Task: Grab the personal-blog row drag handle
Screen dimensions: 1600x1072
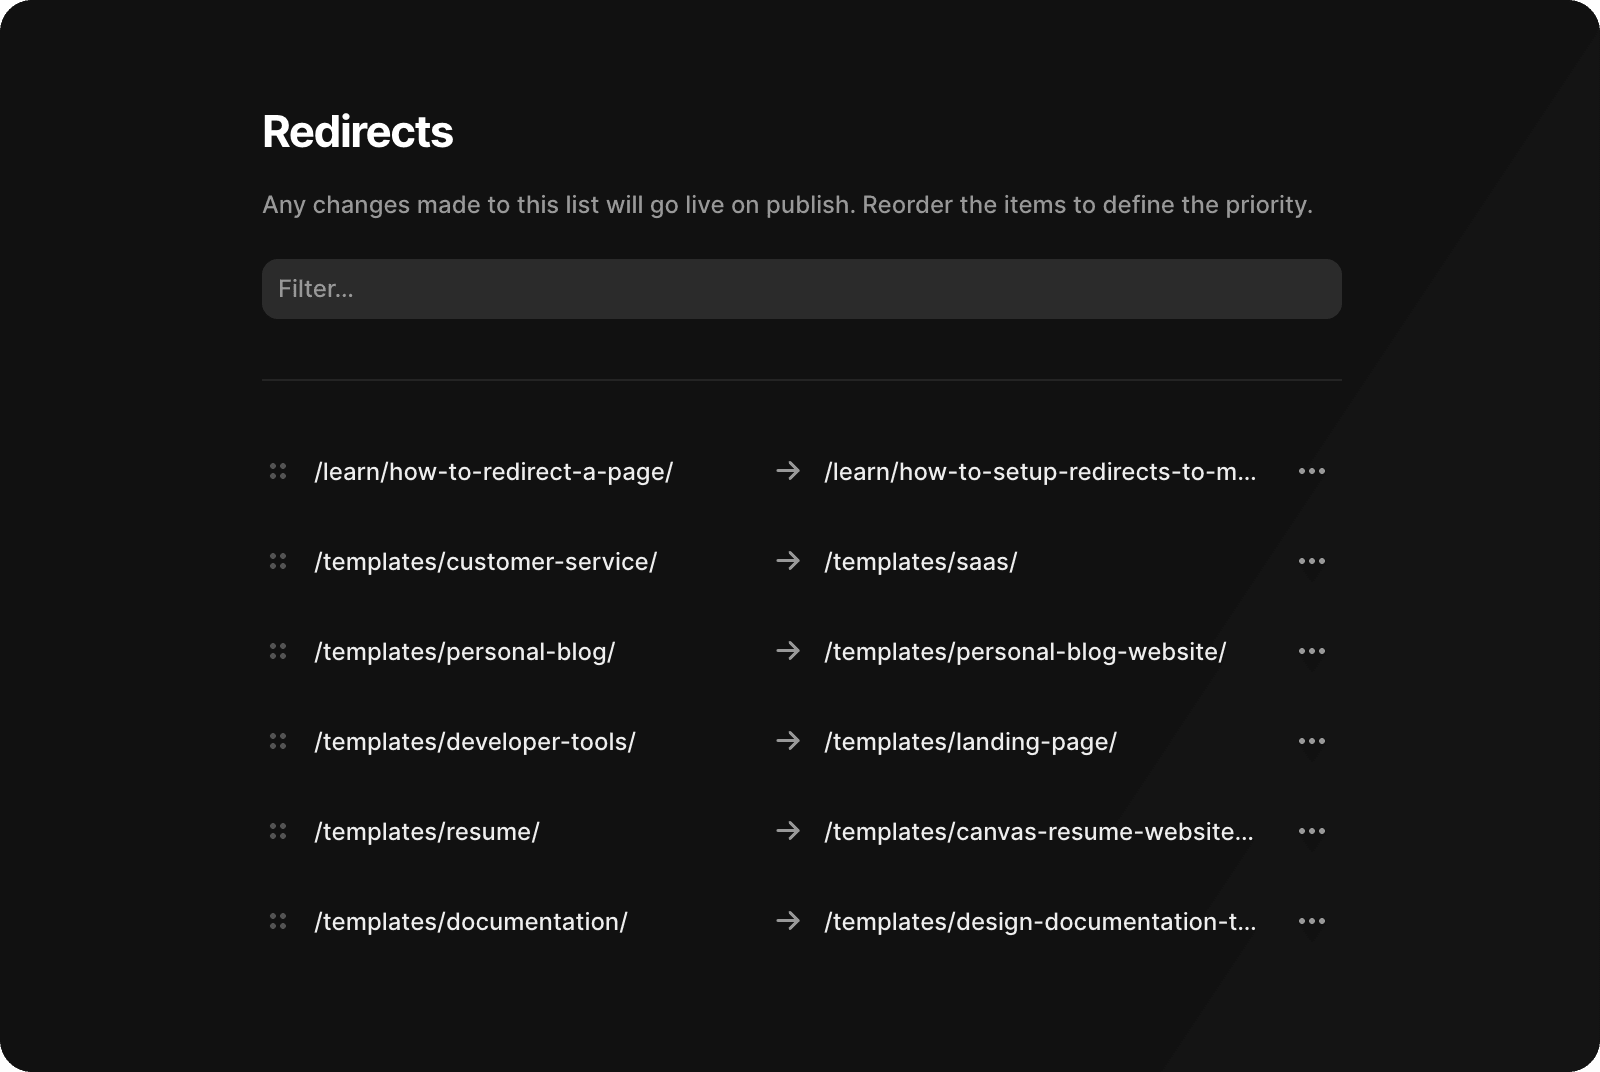Action: [278, 651]
